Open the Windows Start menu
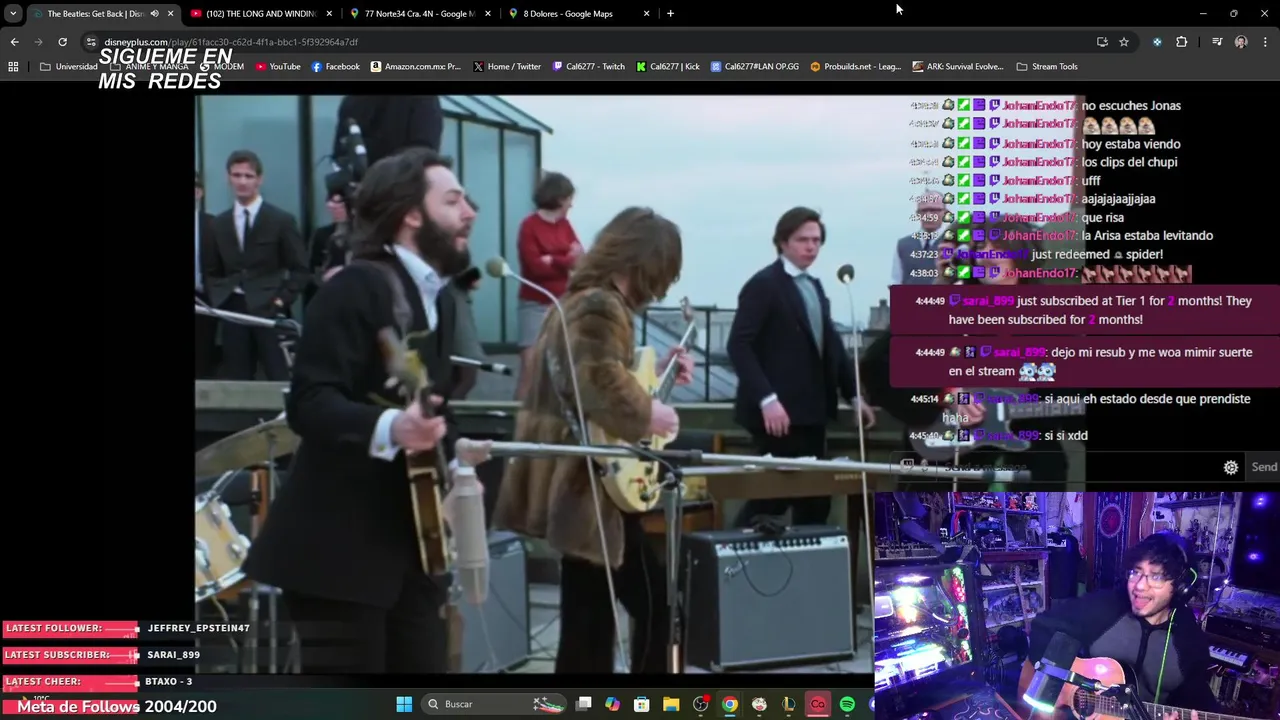 404,704
